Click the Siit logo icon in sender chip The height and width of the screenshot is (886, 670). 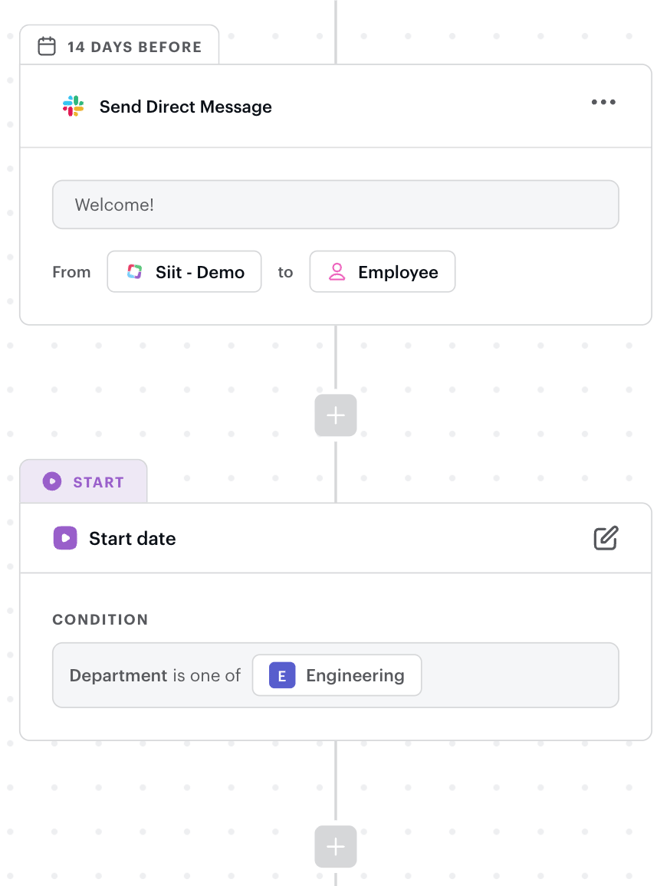pyautogui.click(x=135, y=272)
